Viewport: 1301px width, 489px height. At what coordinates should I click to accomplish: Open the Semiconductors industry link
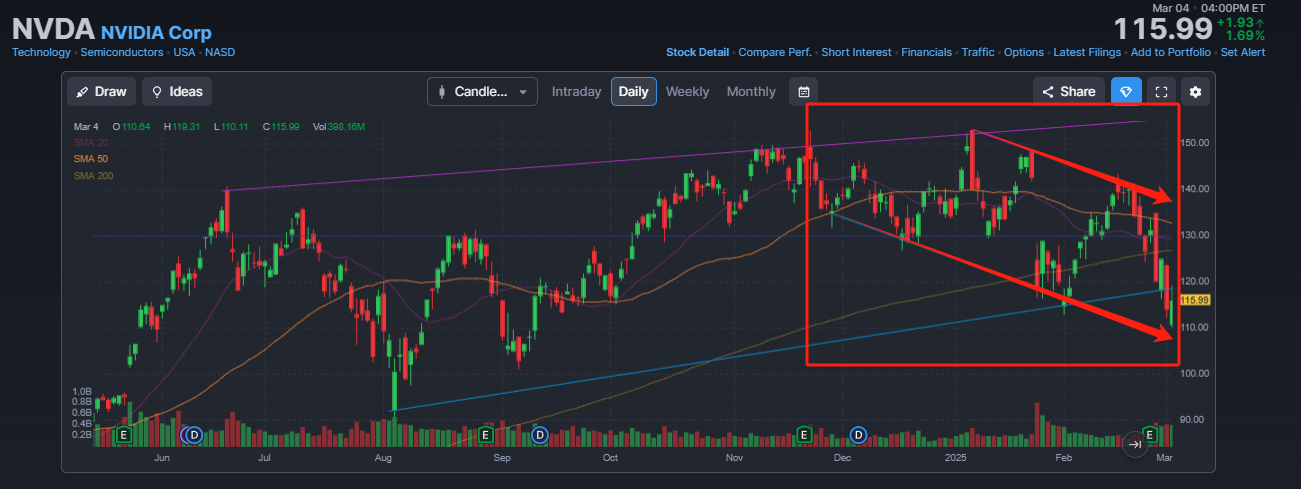click(x=122, y=52)
